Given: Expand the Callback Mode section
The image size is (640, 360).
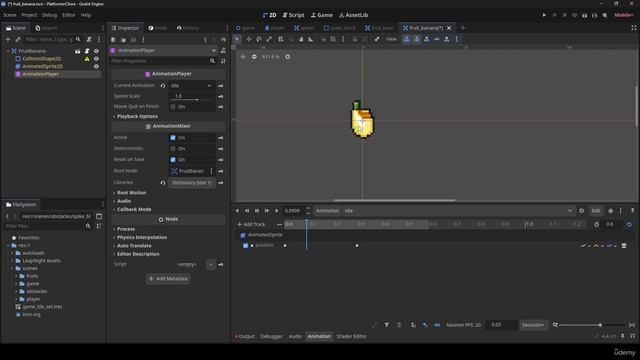Looking at the screenshot, I should point(134,209).
